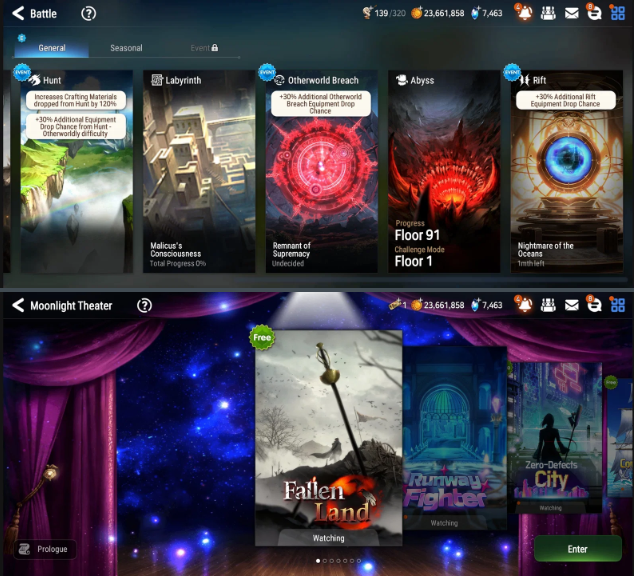Open notifications bell in Moonlight Theater

pyautogui.click(x=524, y=304)
